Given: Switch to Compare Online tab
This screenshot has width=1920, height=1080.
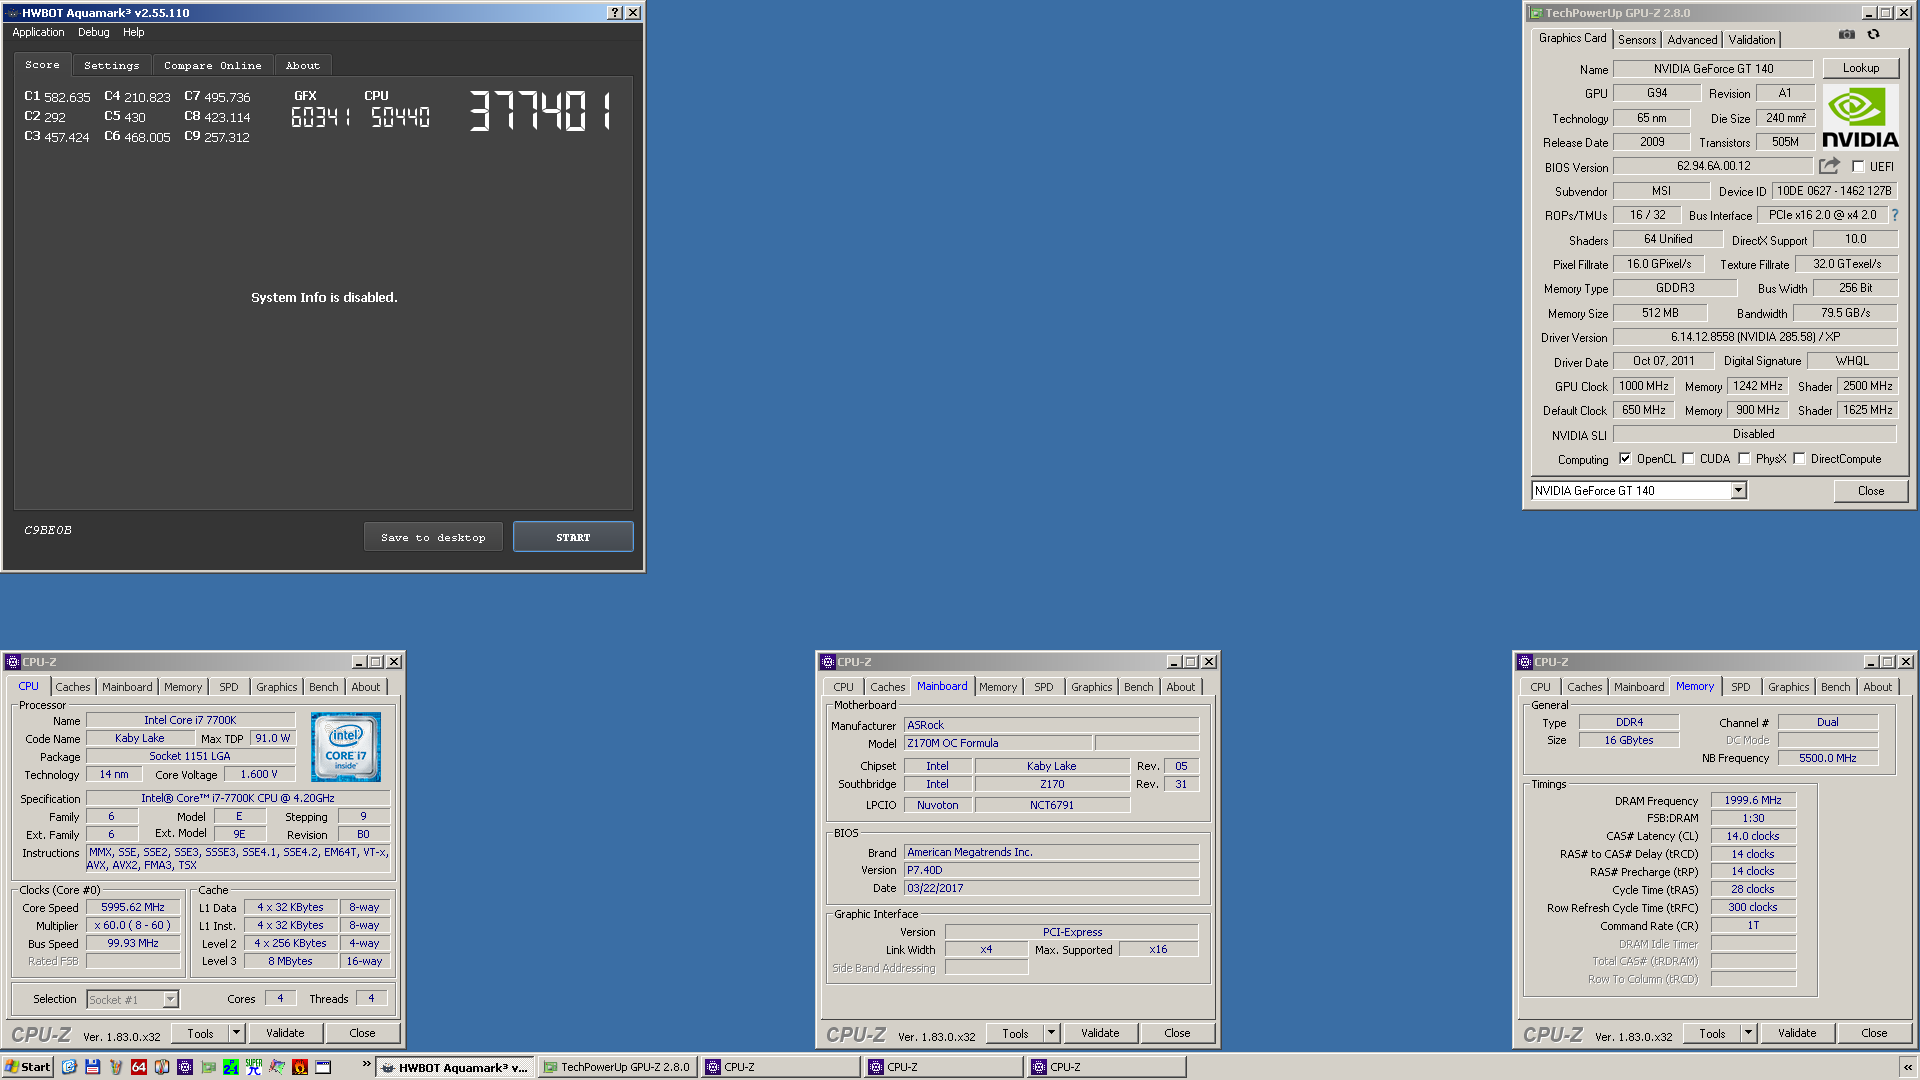Looking at the screenshot, I should 212,65.
